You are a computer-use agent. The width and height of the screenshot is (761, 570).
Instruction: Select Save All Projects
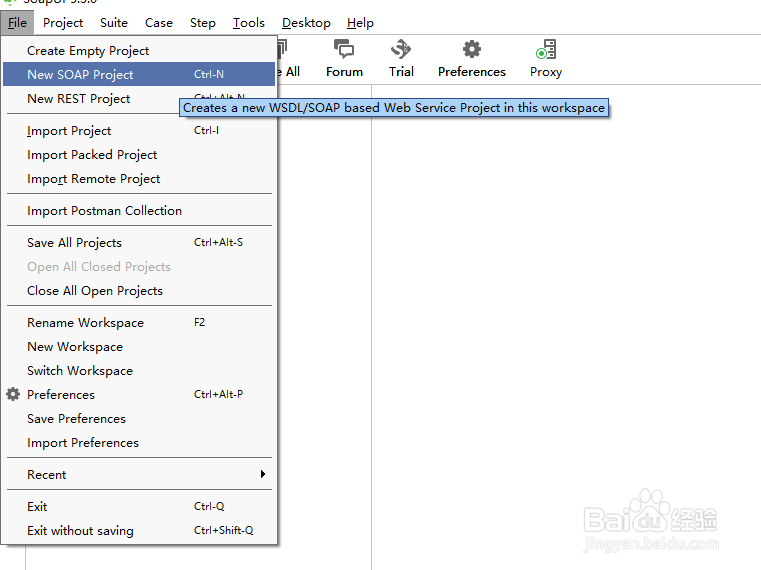point(139,242)
